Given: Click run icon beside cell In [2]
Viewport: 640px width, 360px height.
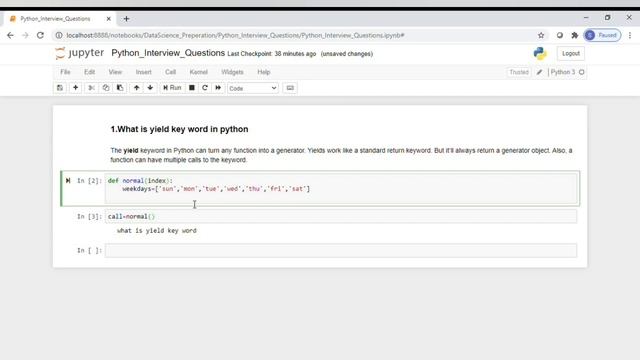Looking at the screenshot, I should (x=68, y=180).
